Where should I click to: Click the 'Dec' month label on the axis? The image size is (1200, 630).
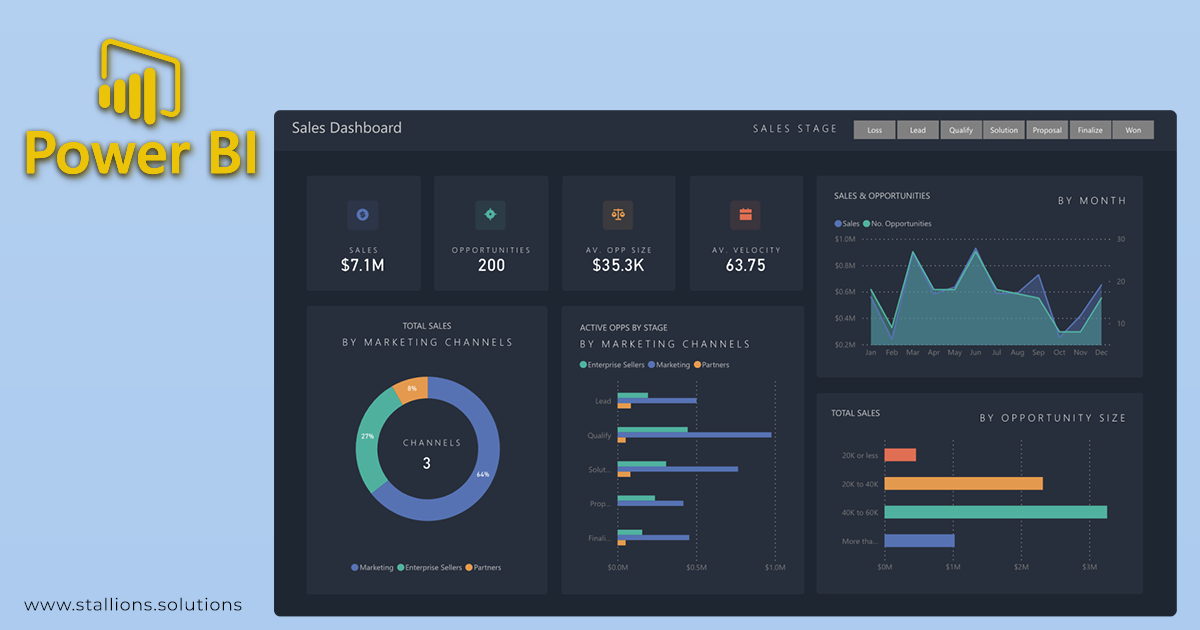point(1101,353)
